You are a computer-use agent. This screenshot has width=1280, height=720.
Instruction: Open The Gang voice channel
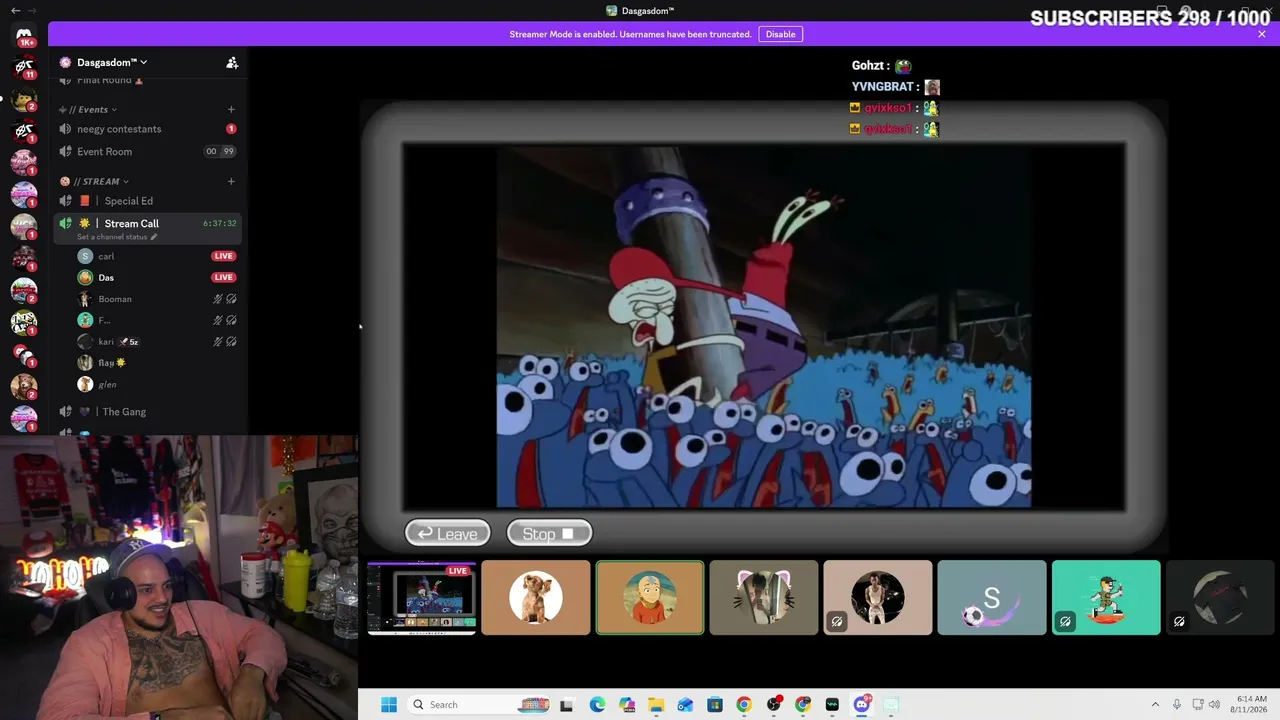[148, 412]
